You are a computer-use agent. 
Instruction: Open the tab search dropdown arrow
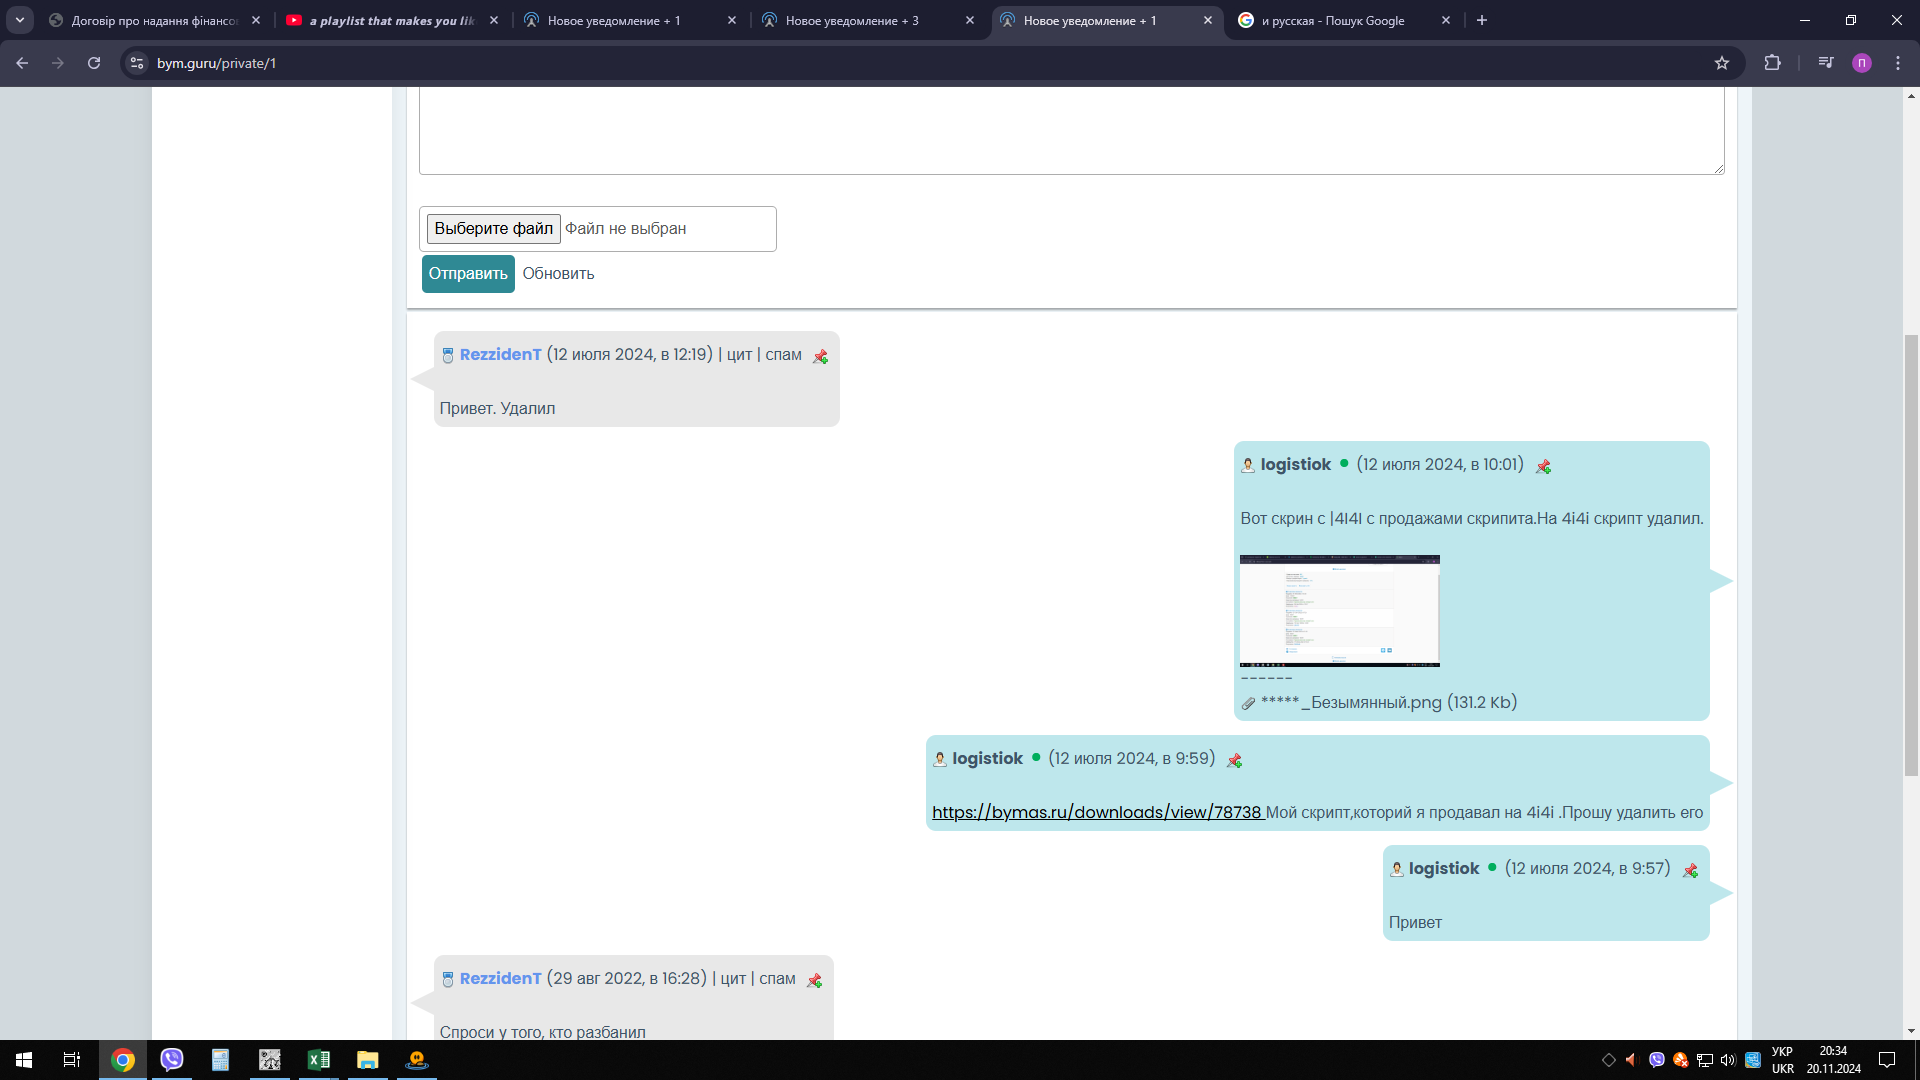[19, 20]
